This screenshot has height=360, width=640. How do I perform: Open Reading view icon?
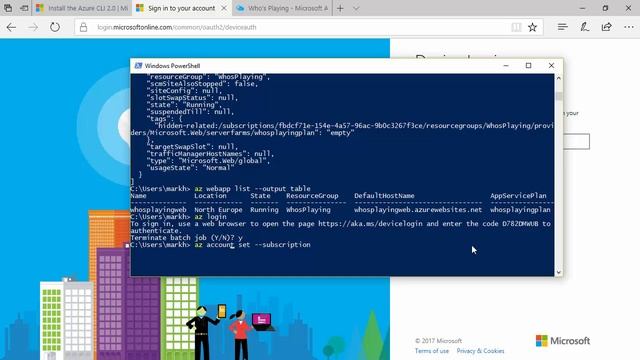point(516,27)
